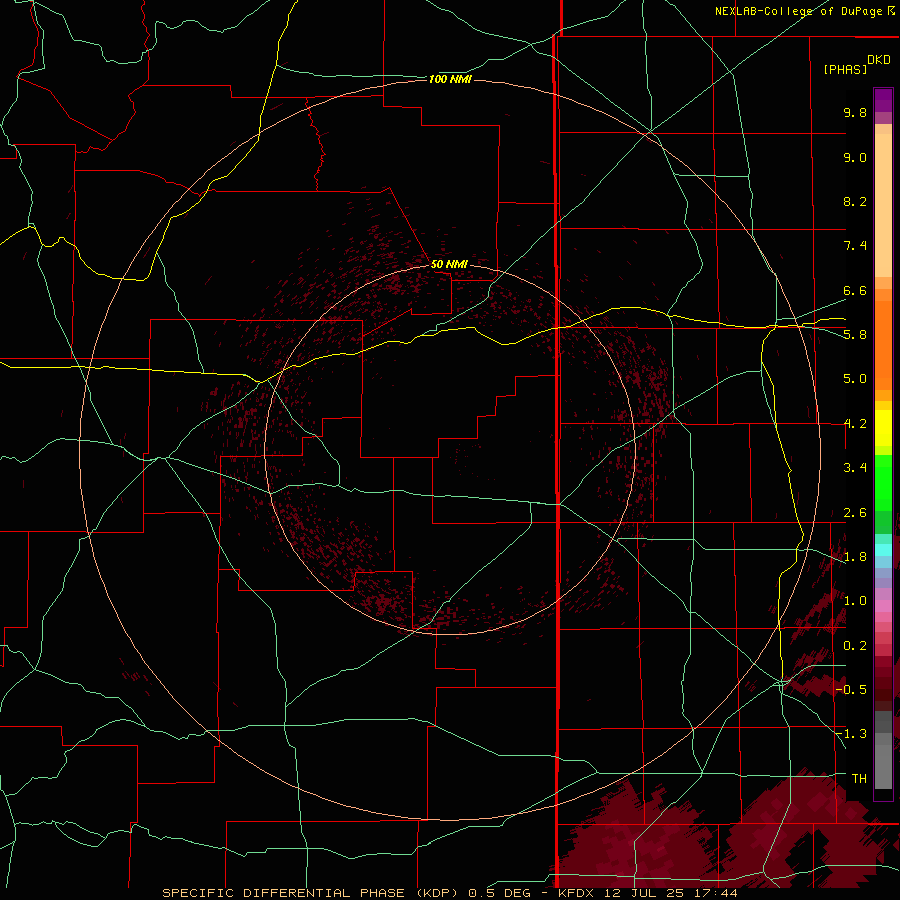Select the 2.6 value on the color scale
900x900 pixels.
coord(855,513)
